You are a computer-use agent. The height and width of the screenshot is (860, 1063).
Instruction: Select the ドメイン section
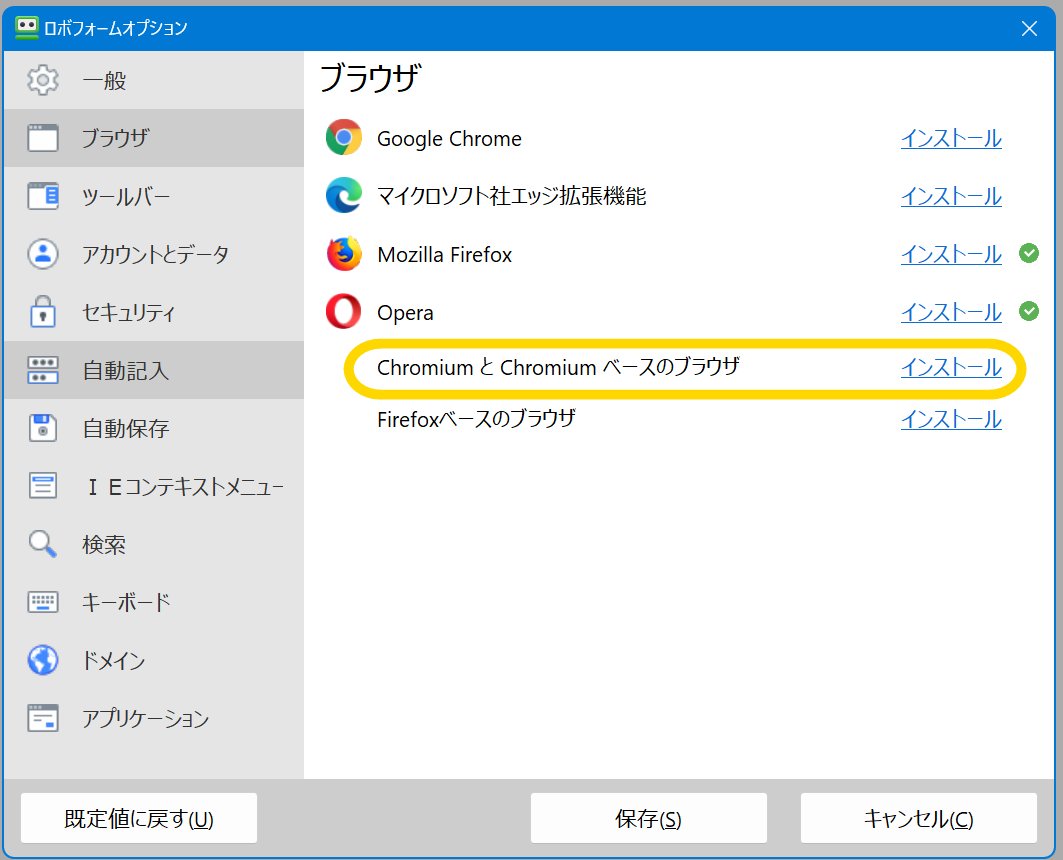(x=154, y=660)
